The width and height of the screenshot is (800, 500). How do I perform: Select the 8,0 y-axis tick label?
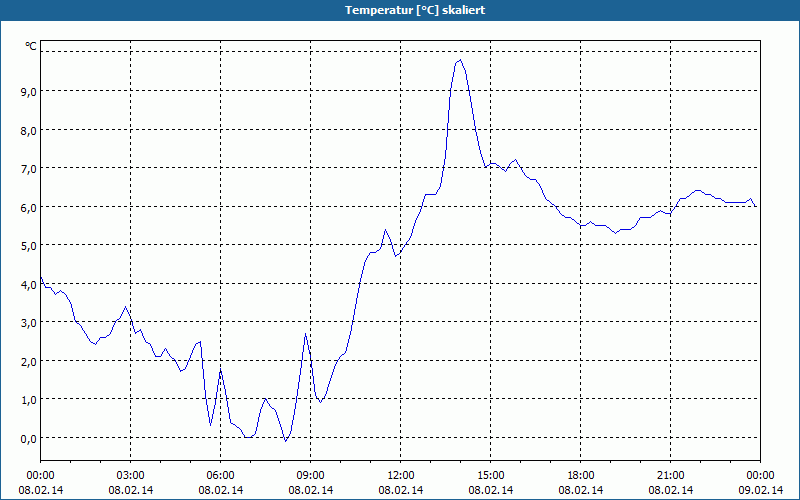30,131
